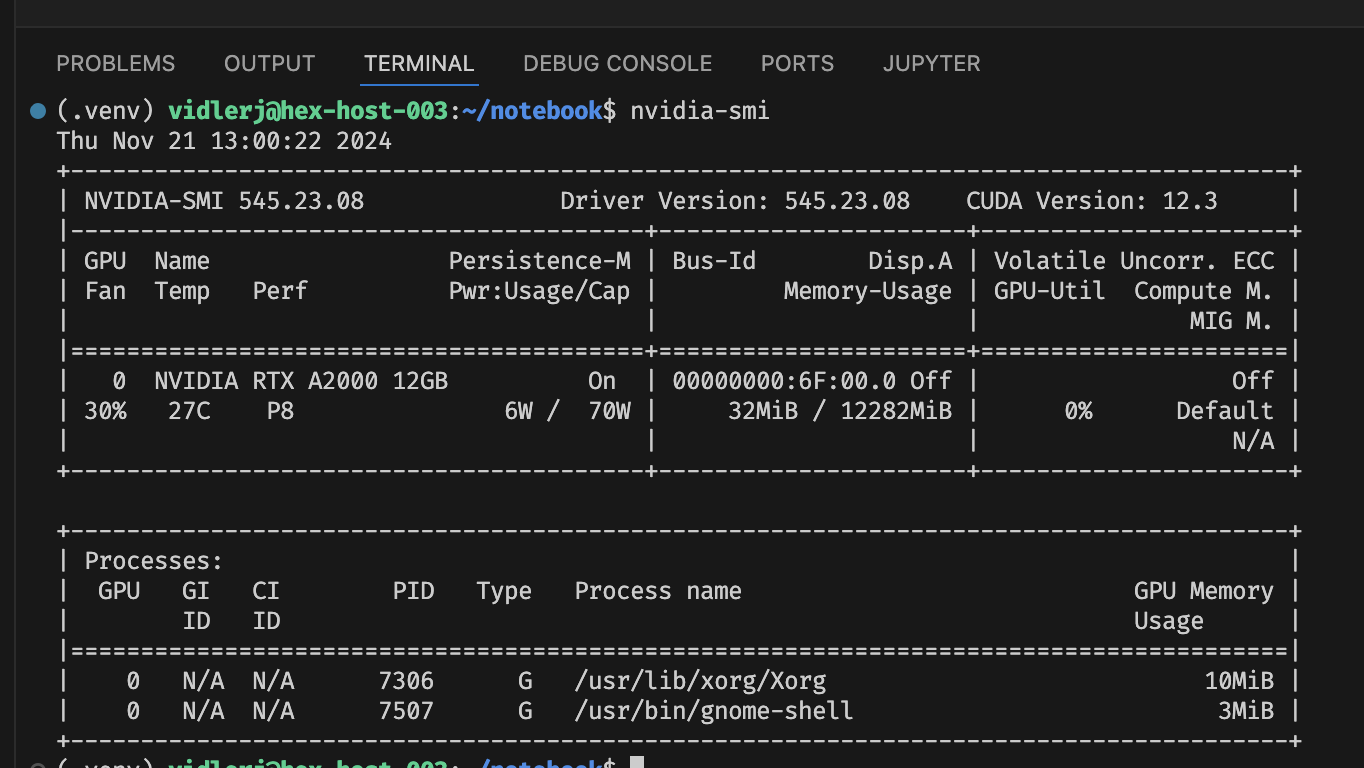Click the timestamp Thu Nov 21 13:00:22 2024
Screen dimensions: 1364x768
coord(225,141)
